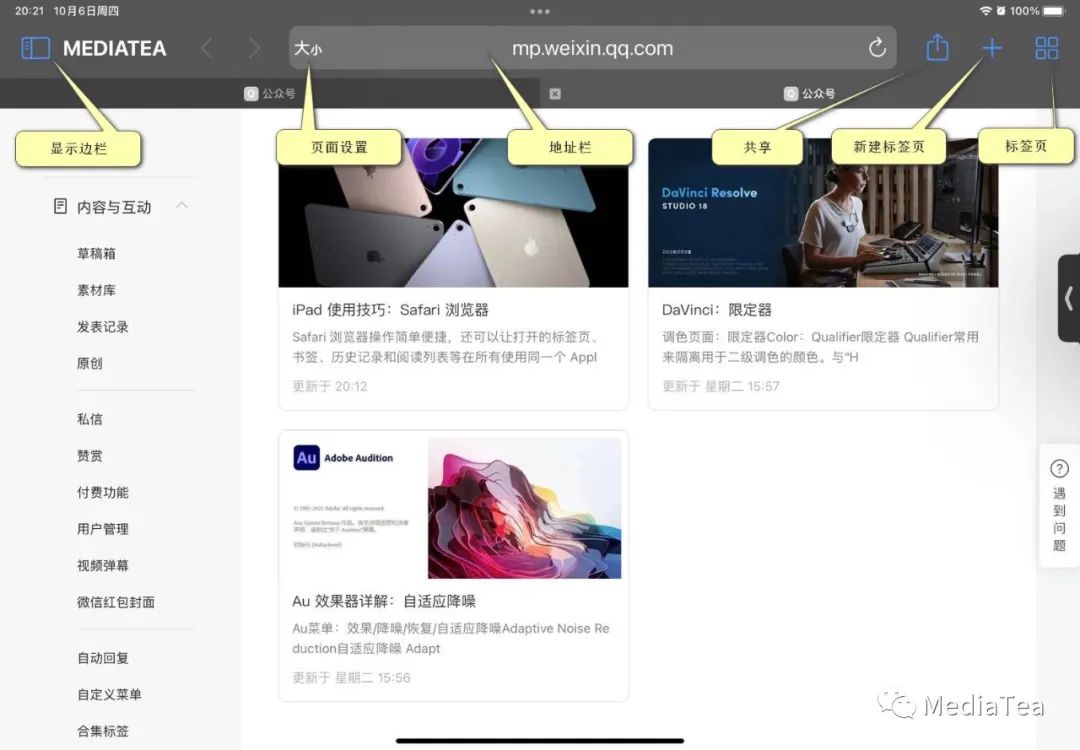Close the current tab
The width and height of the screenshot is (1080, 750).
[x=555, y=94]
